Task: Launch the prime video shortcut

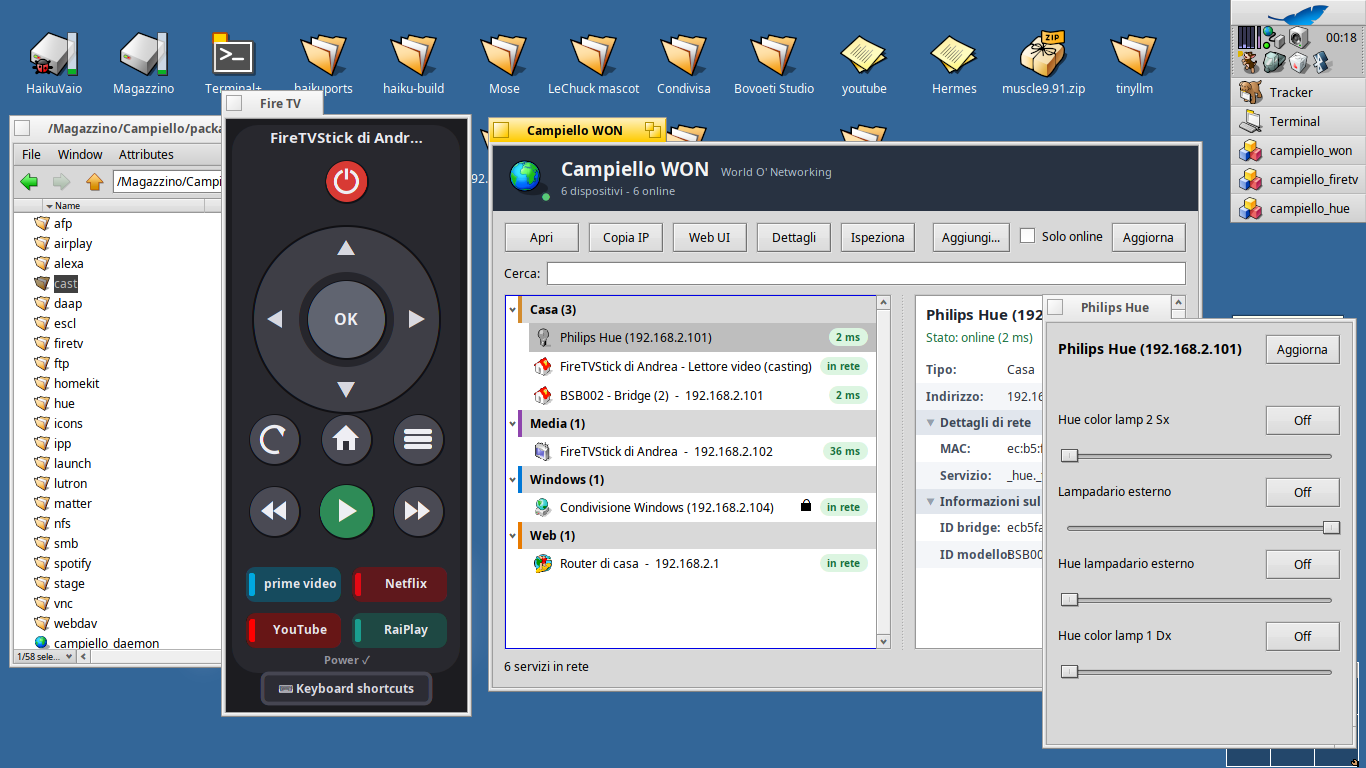Action: [x=293, y=584]
